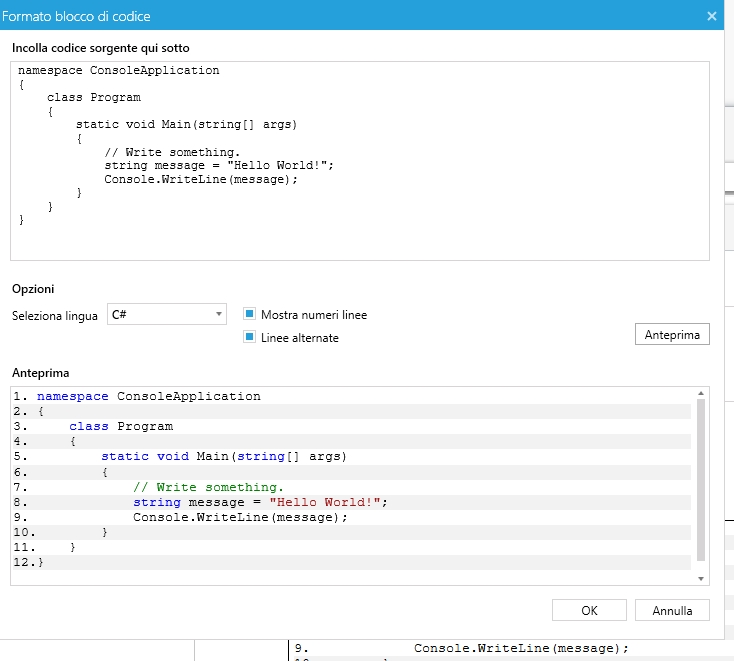Click the Anteprima preview button
The width and height of the screenshot is (734, 661).
pyautogui.click(x=672, y=334)
